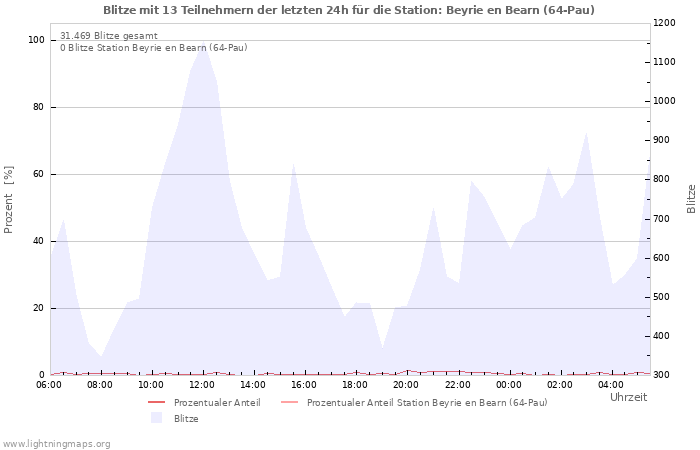700x450 pixels.
Task: Click the rotated 'Blitze' right axis title
Action: 691,199
